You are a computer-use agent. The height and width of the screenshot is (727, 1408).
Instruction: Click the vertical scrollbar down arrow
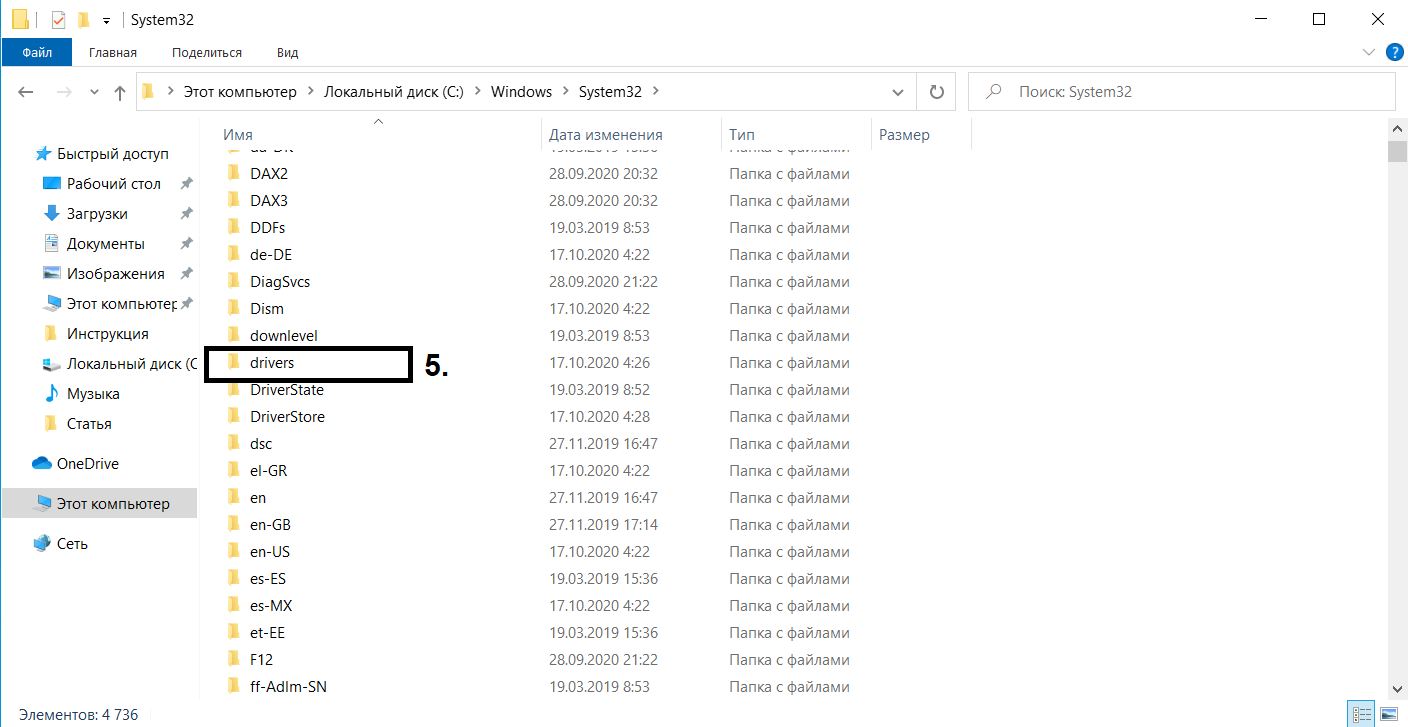click(x=1397, y=687)
